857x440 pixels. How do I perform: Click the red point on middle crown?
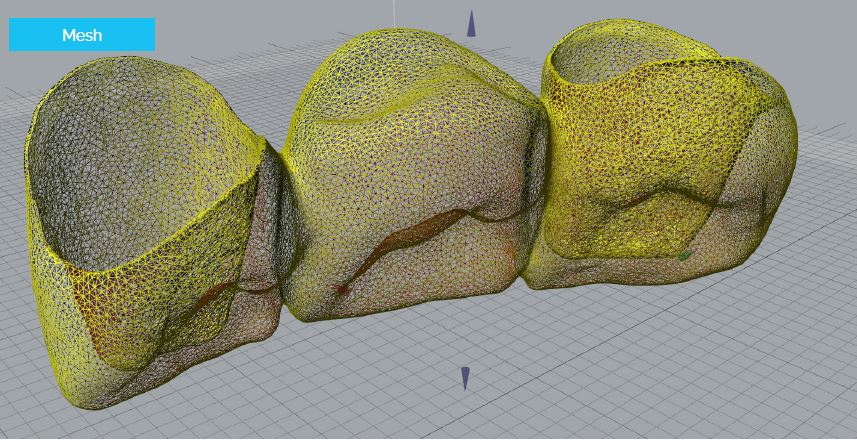click(341, 289)
